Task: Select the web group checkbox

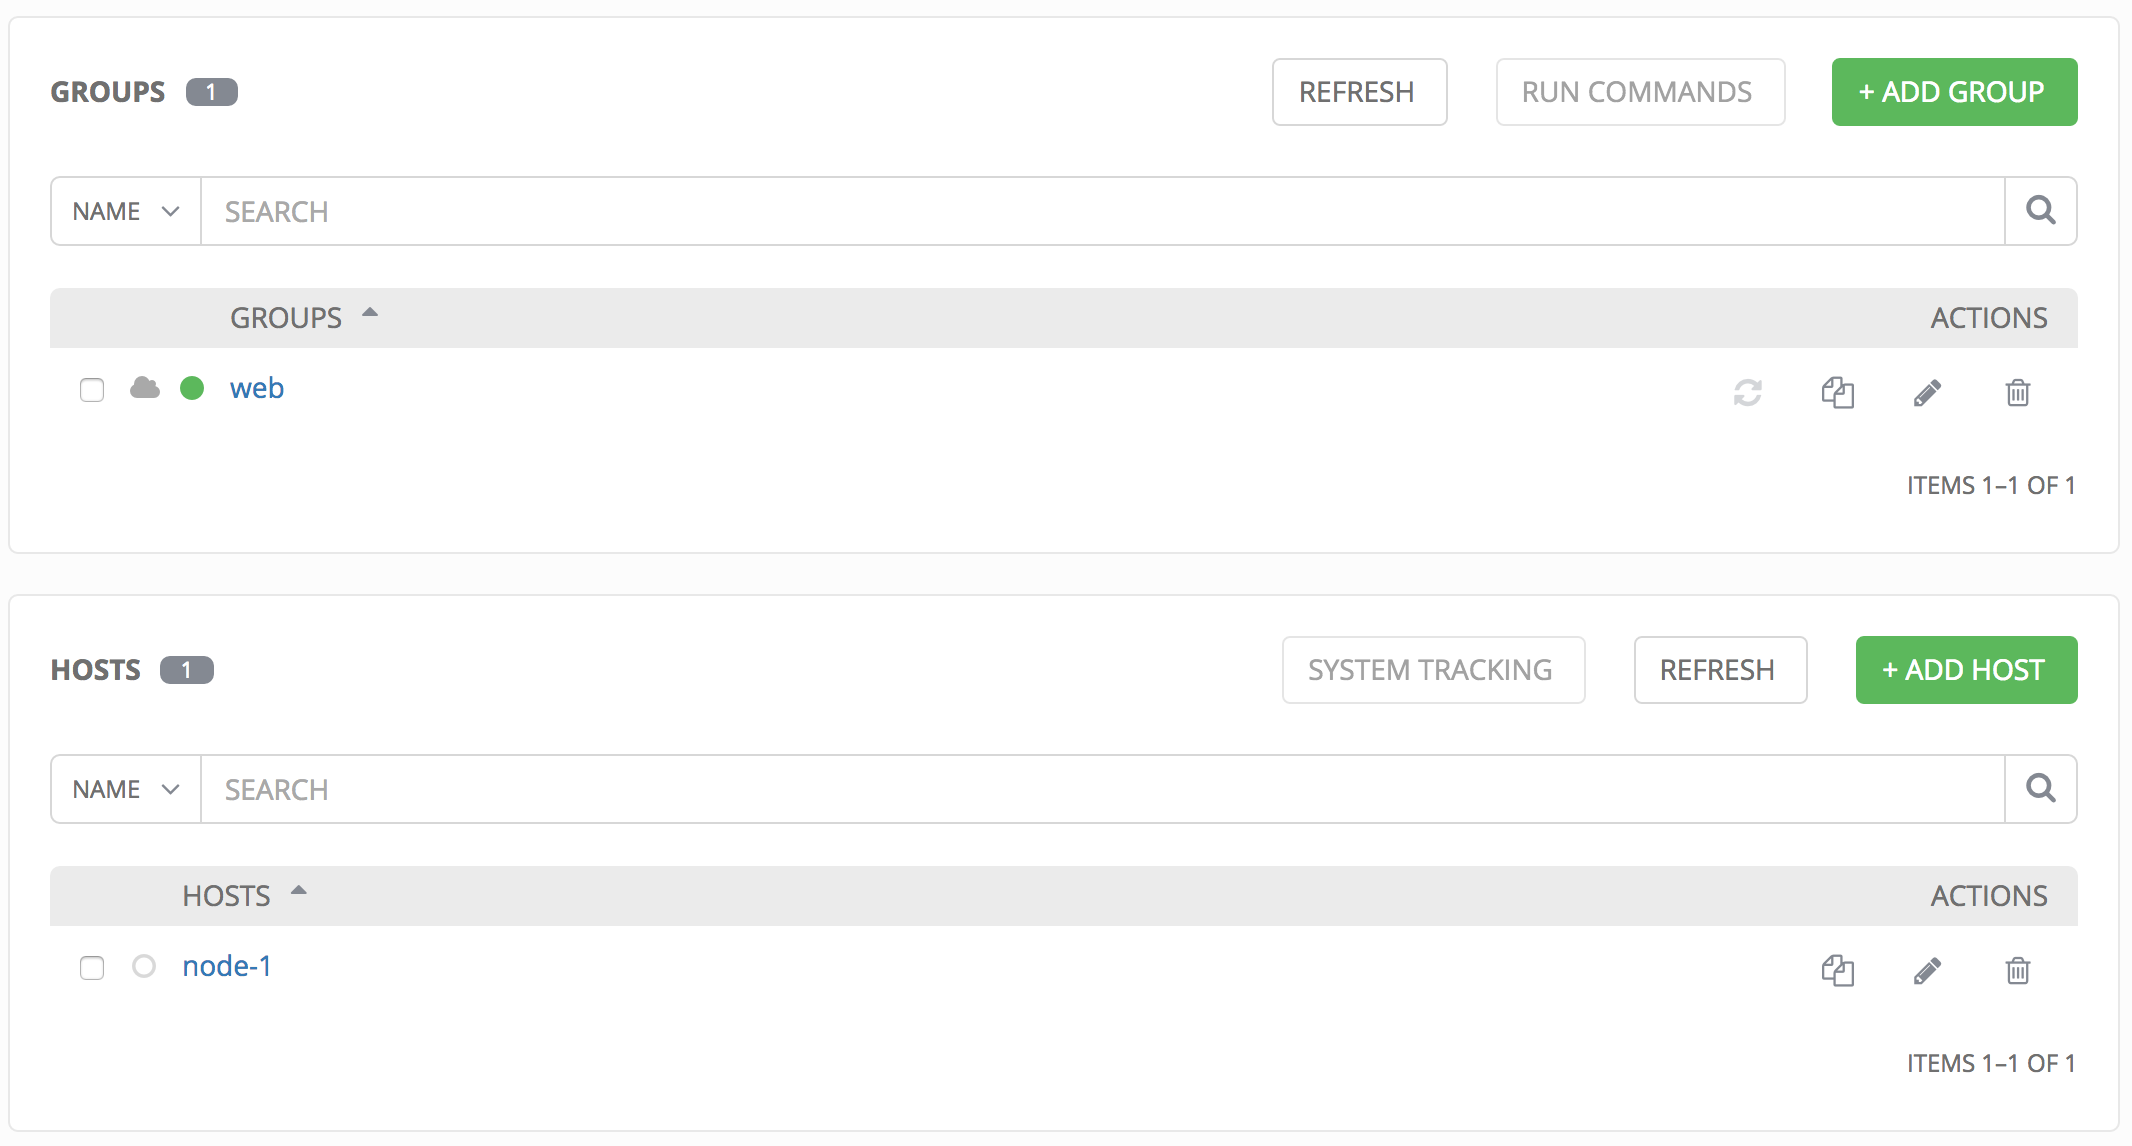Action: [92, 390]
